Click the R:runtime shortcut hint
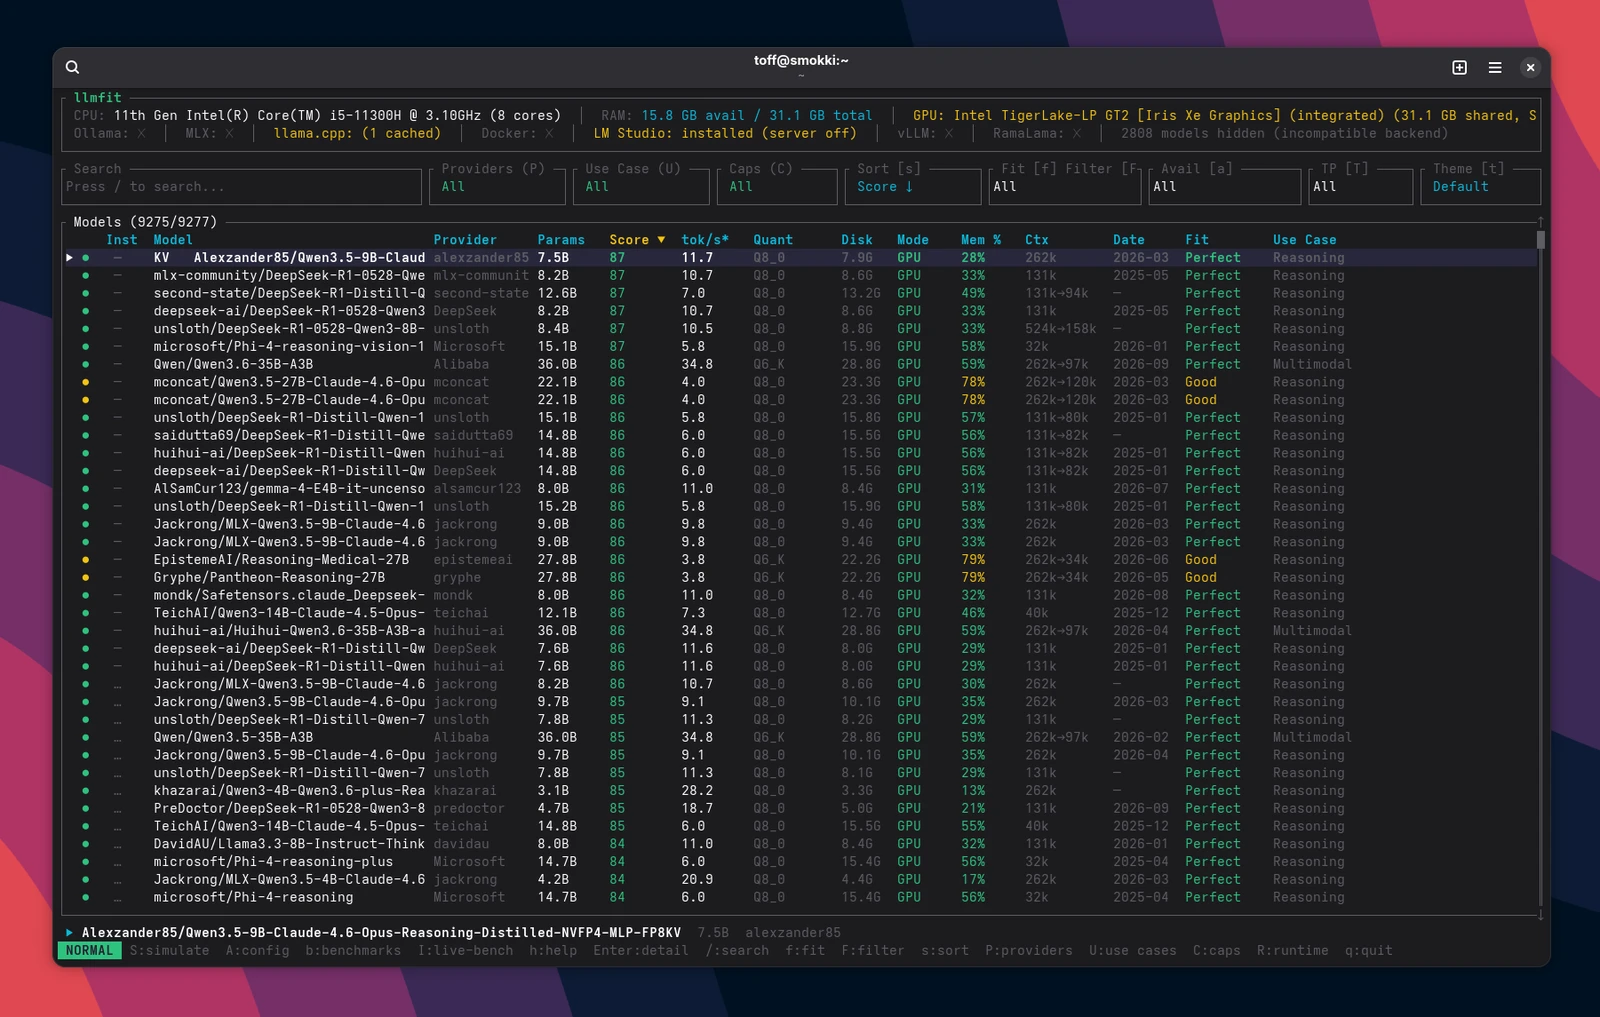 point(1293,951)
